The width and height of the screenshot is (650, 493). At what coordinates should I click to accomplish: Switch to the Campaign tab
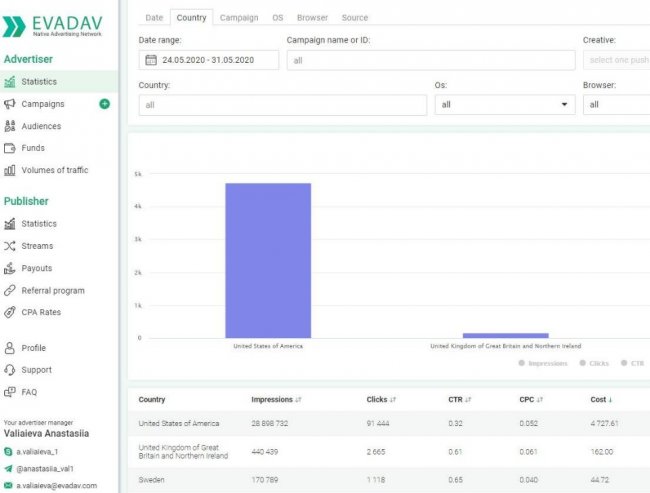[x=238, y=18]
